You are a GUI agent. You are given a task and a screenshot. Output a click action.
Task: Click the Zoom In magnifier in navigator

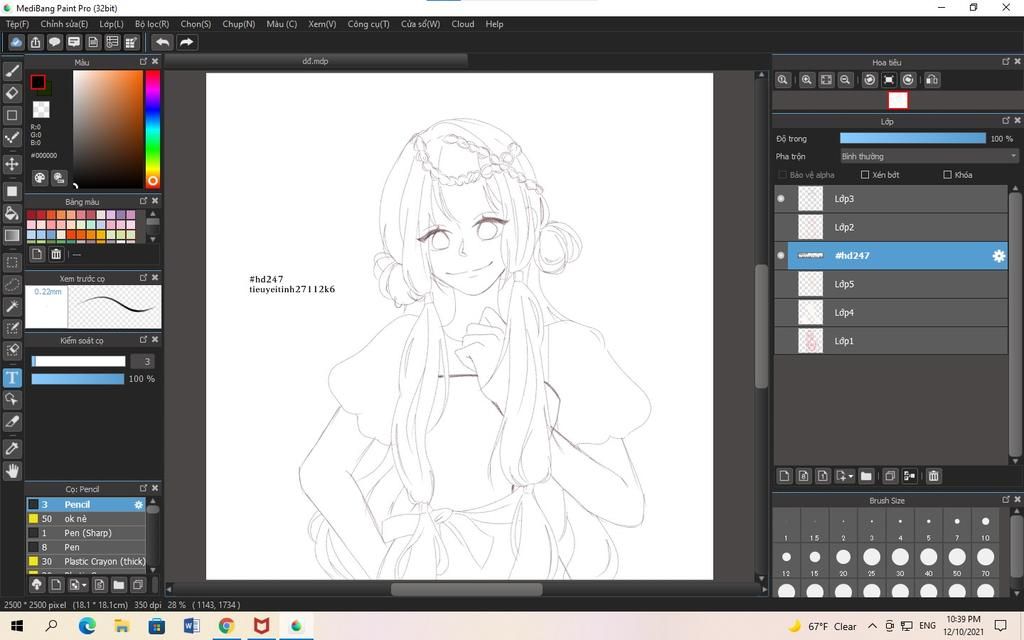click(807, 80)
